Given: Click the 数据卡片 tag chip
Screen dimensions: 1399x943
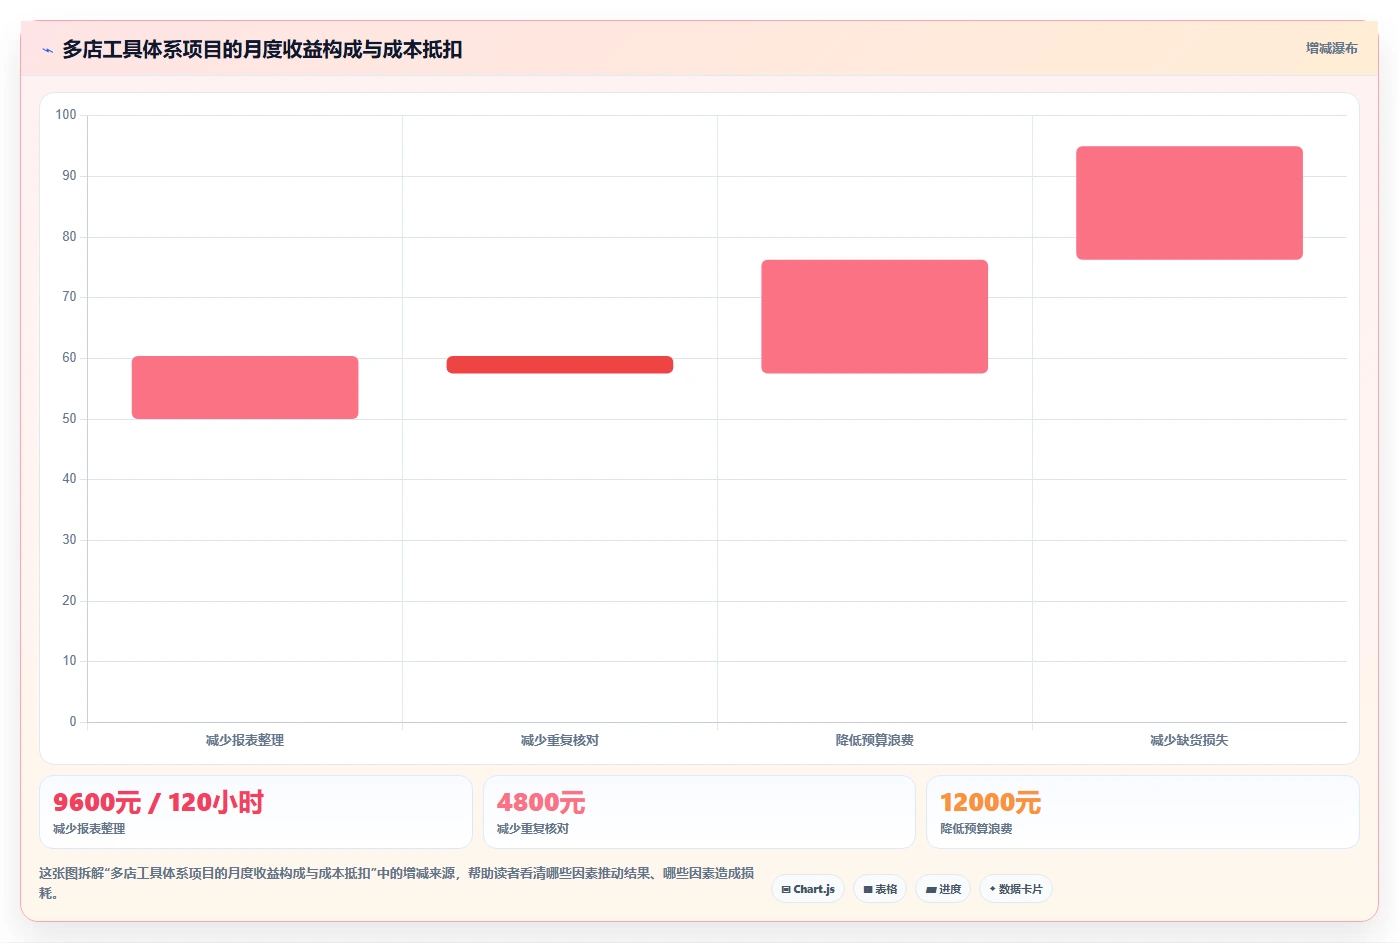Looking at the screenshot, I should tap(1016, 889).
